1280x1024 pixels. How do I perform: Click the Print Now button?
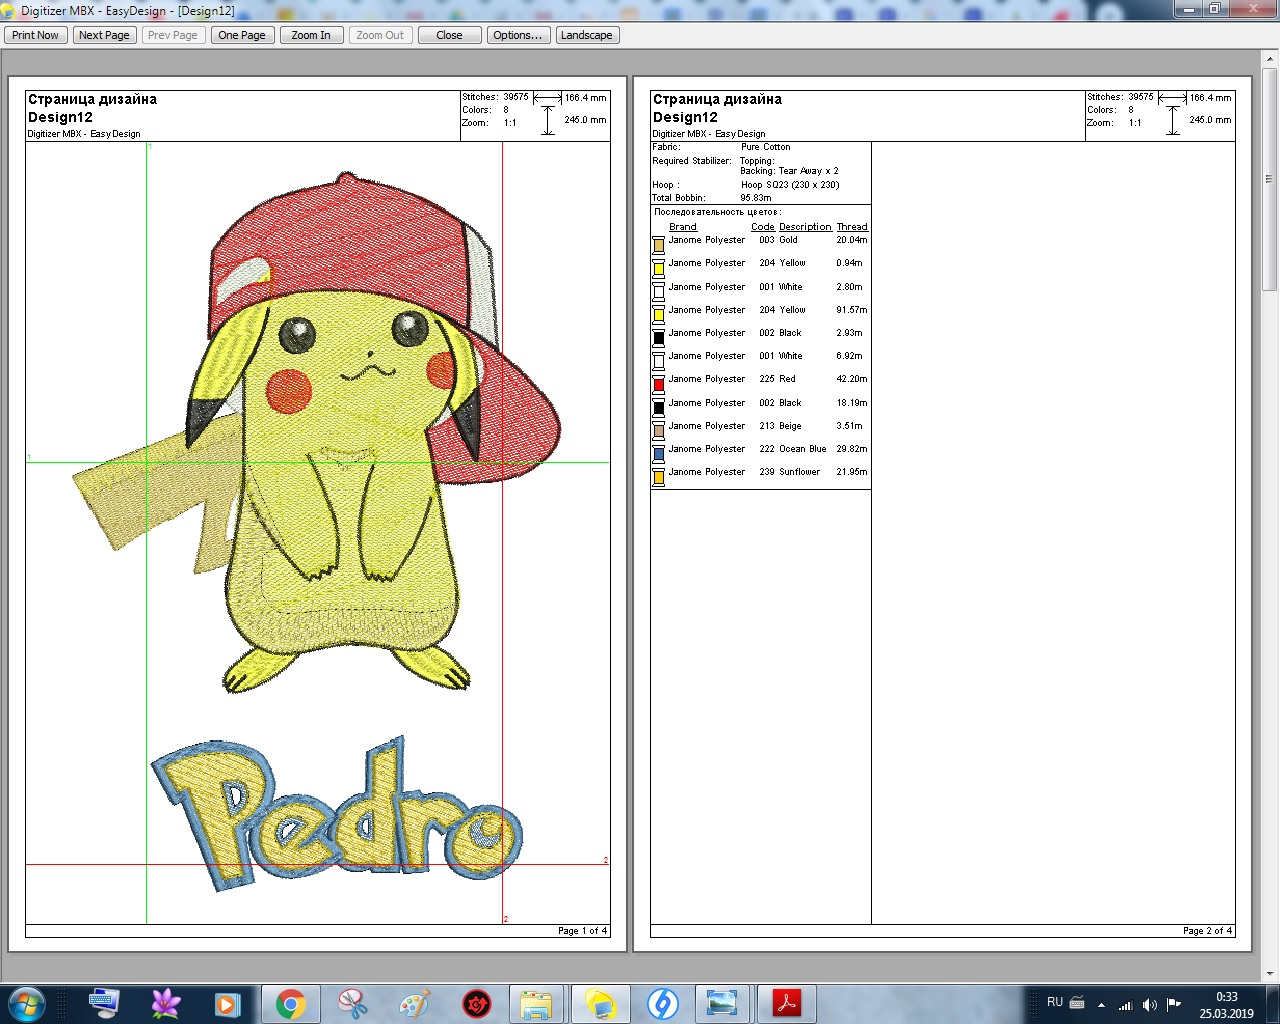36,35
